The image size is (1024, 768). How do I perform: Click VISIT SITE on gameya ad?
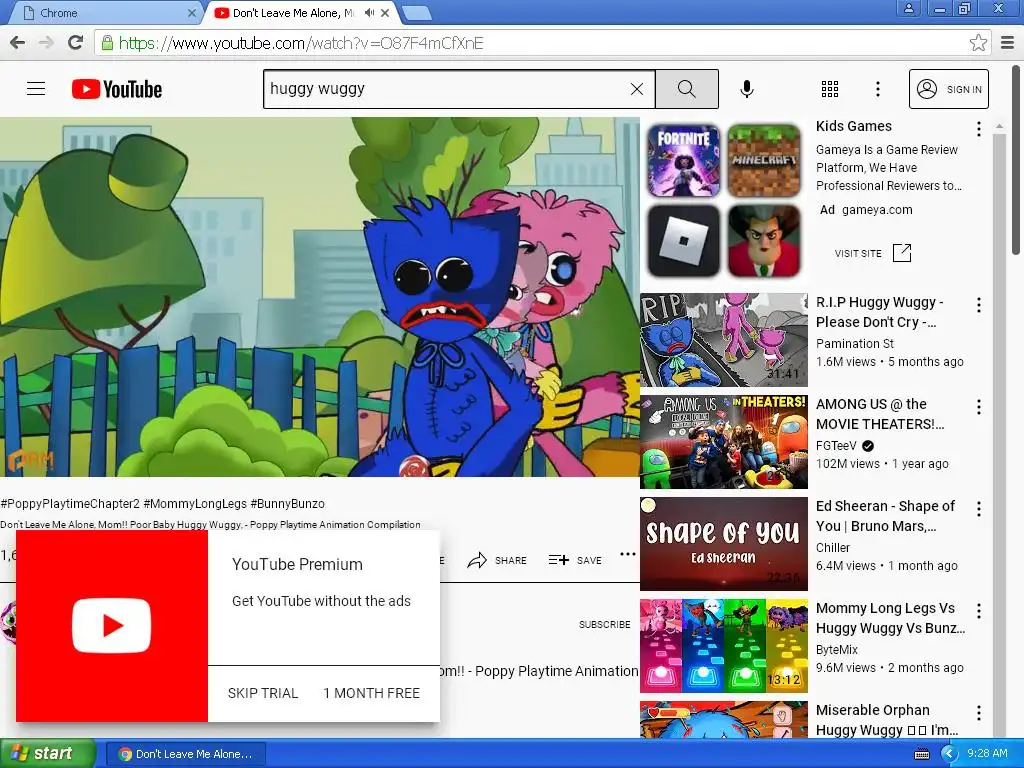[858, 253]
